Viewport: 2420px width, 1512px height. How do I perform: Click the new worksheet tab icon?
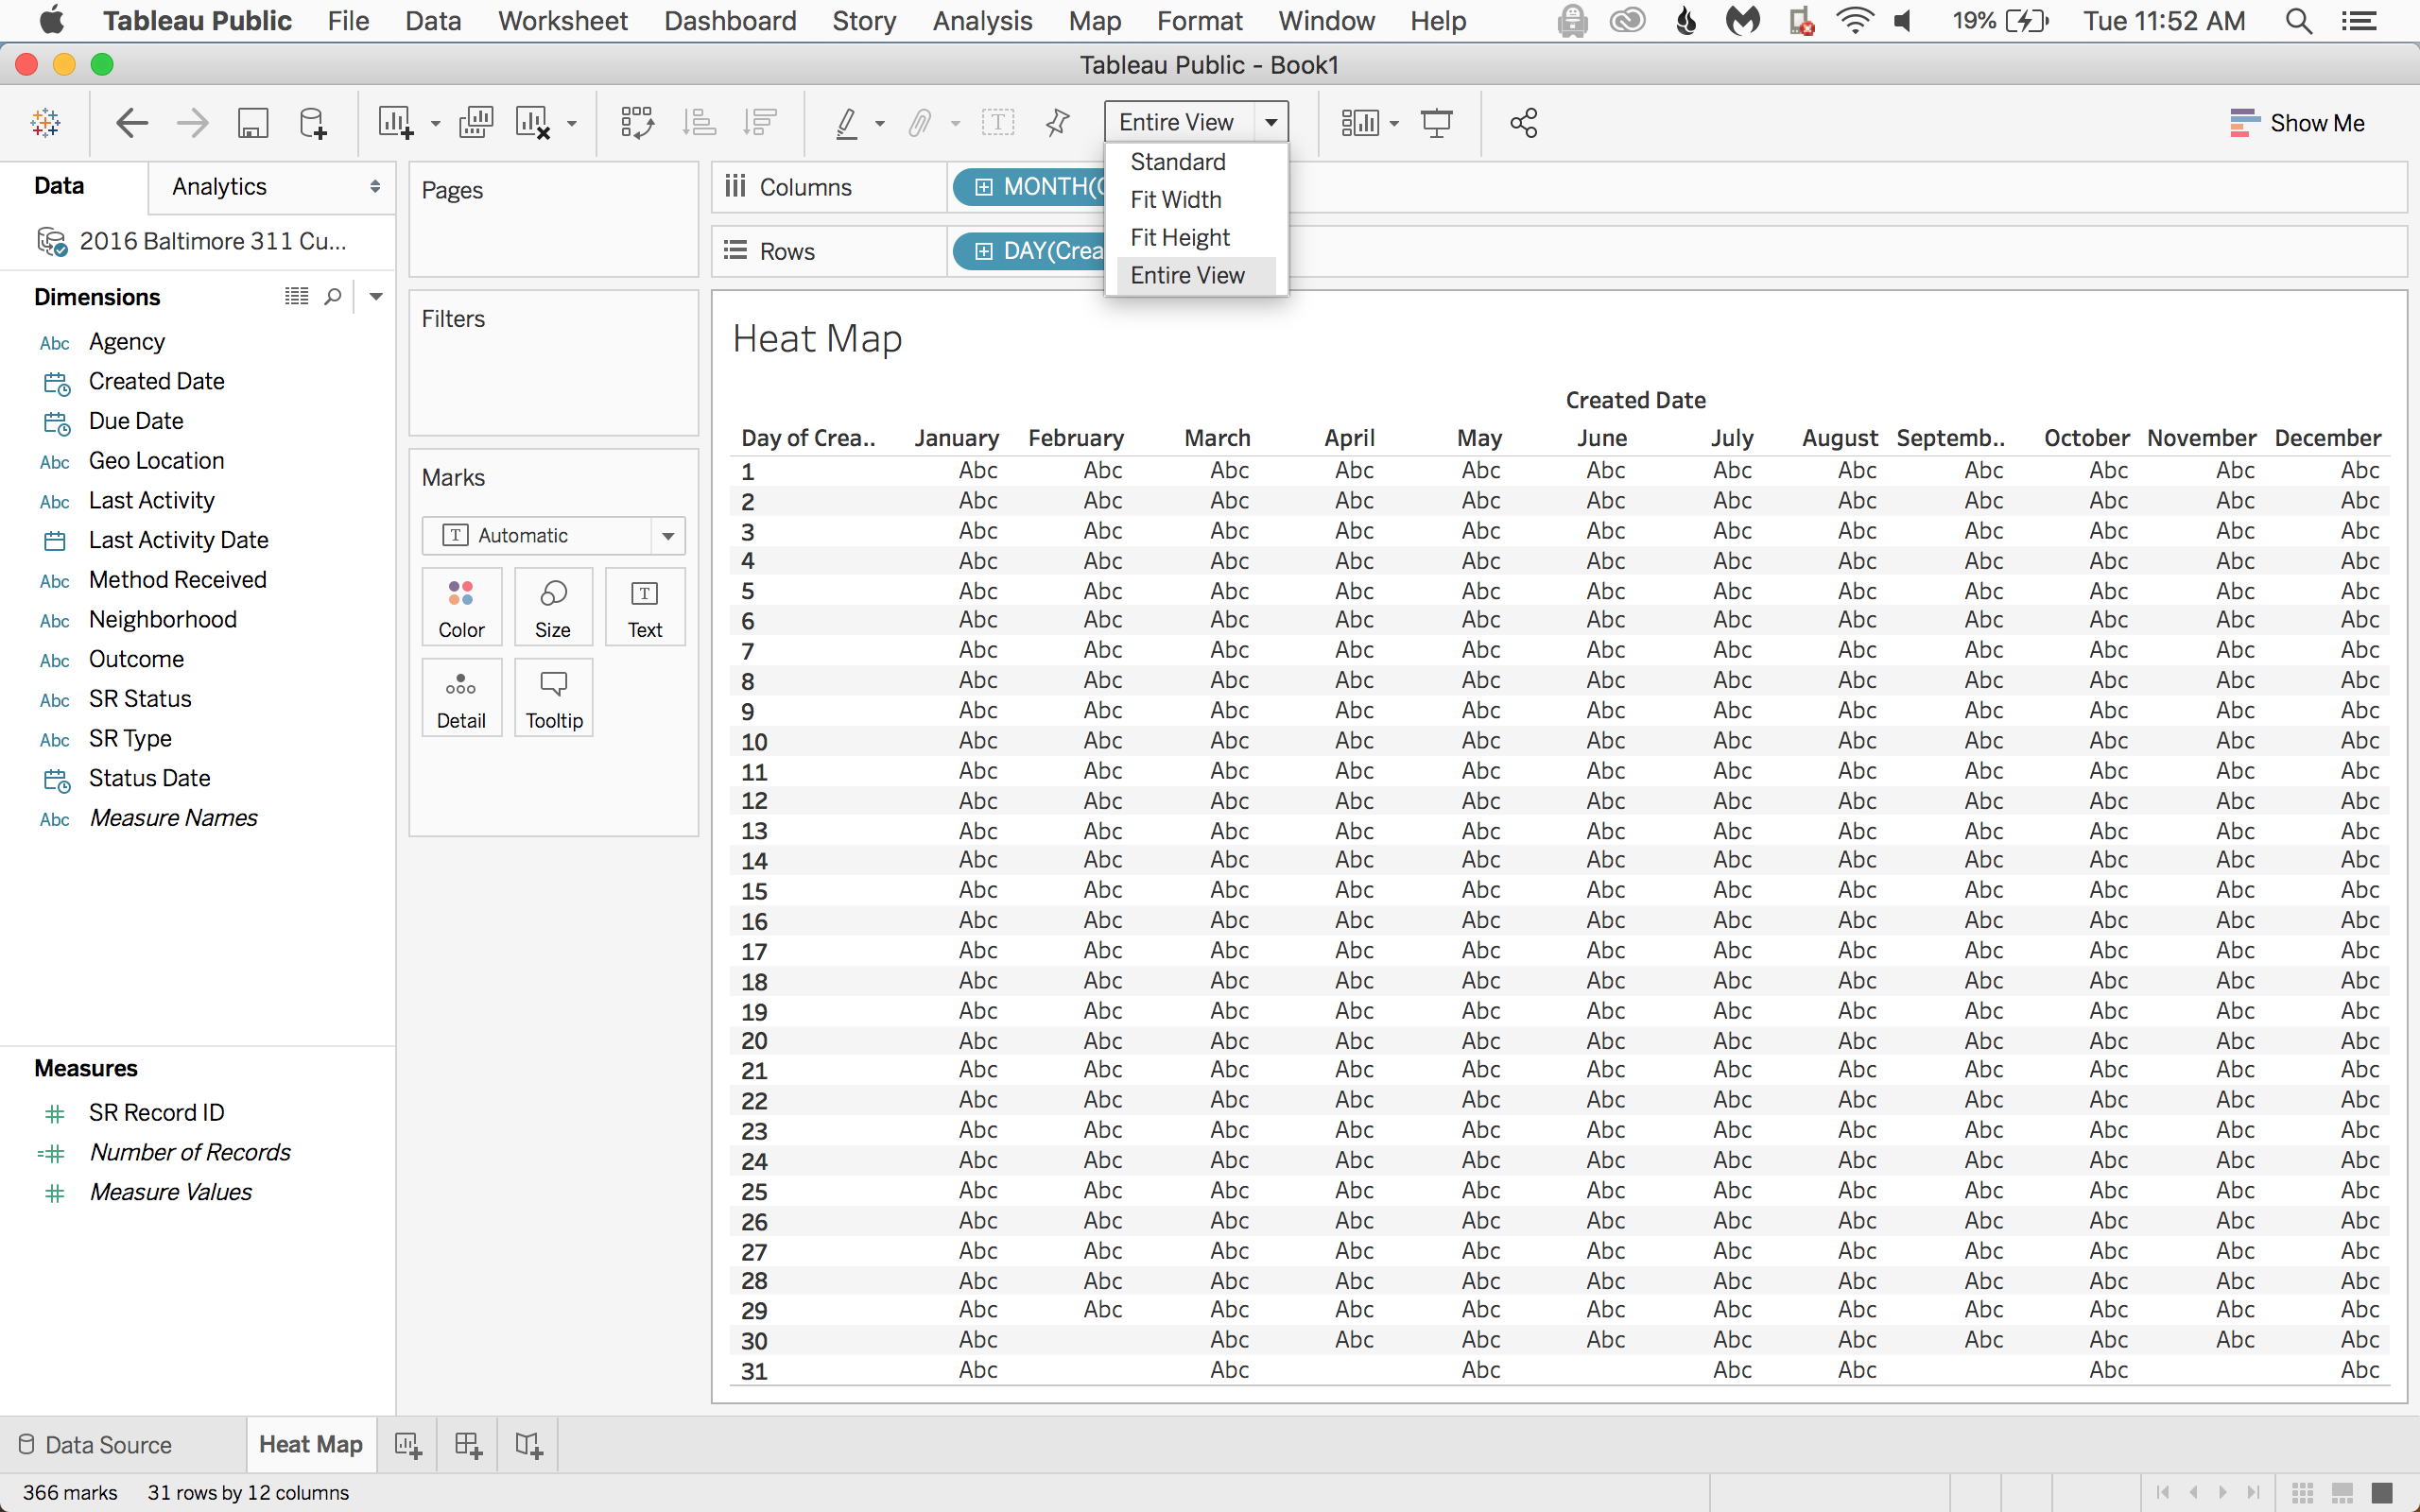click(408, 1445)
